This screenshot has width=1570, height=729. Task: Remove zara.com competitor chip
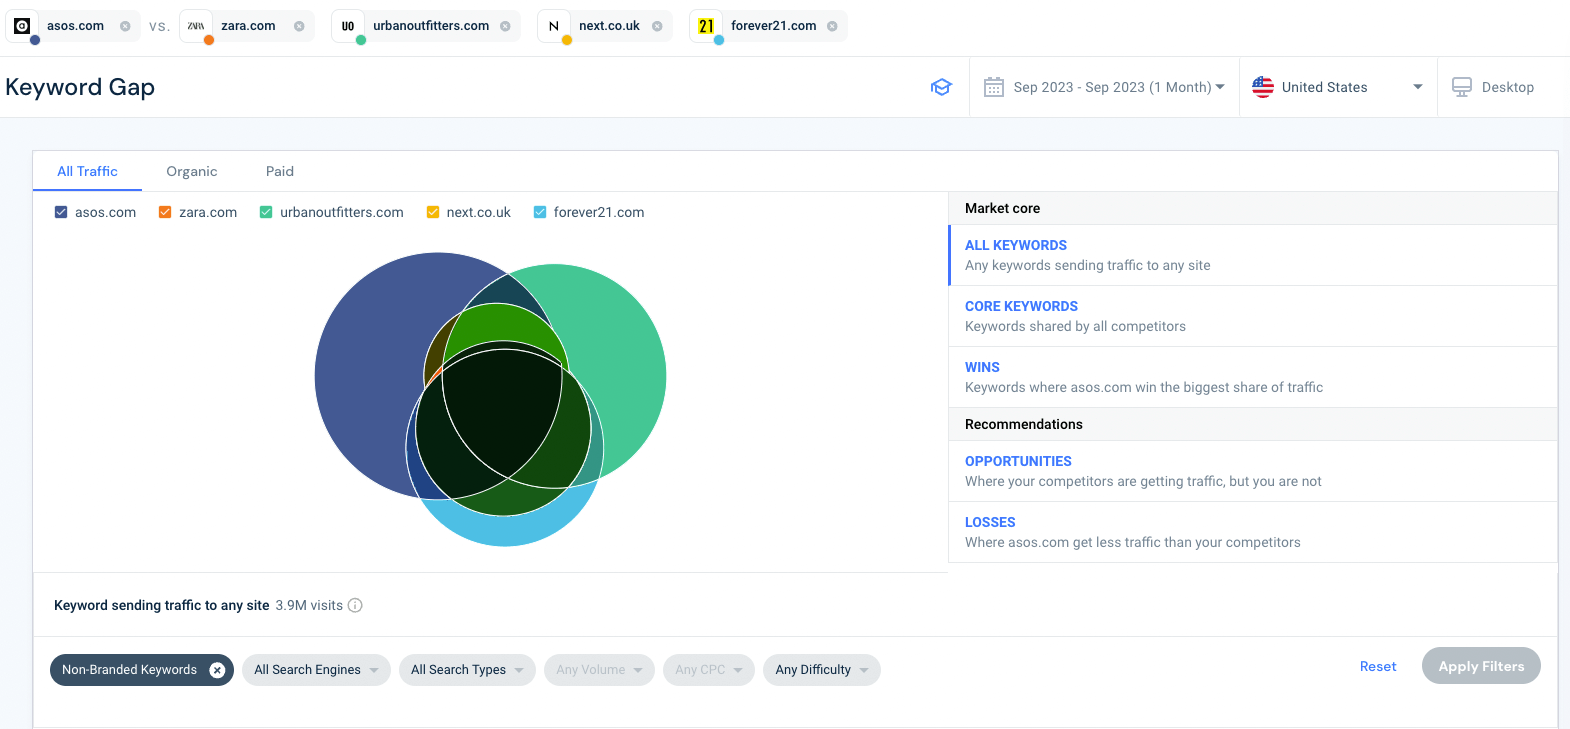tap(299, 26)
